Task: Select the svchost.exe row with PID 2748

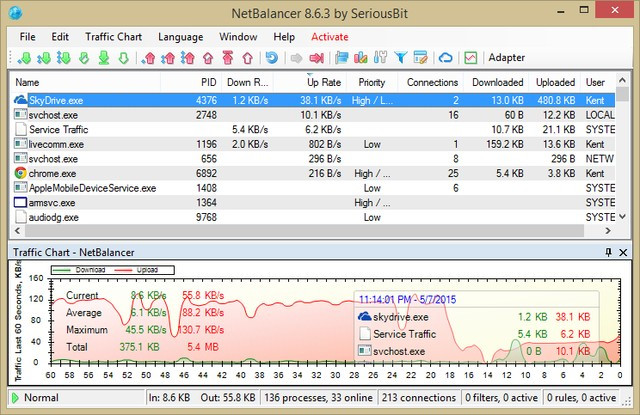Action: point(313,115)
